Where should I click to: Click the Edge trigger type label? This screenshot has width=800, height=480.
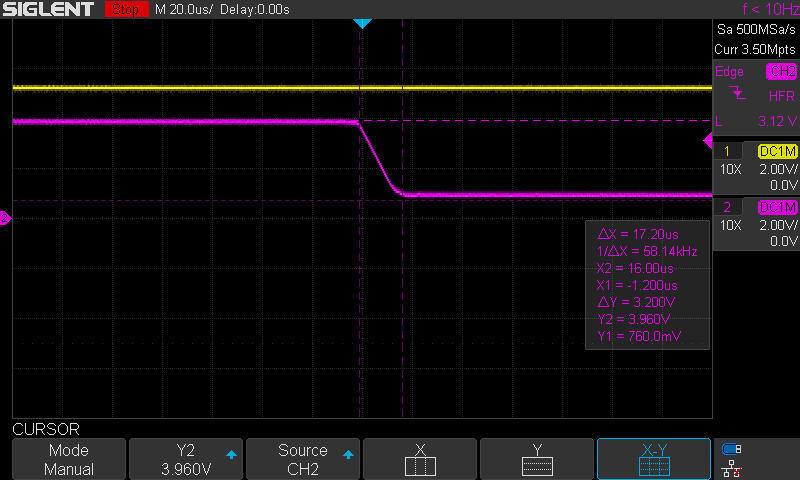click(729, 71)
